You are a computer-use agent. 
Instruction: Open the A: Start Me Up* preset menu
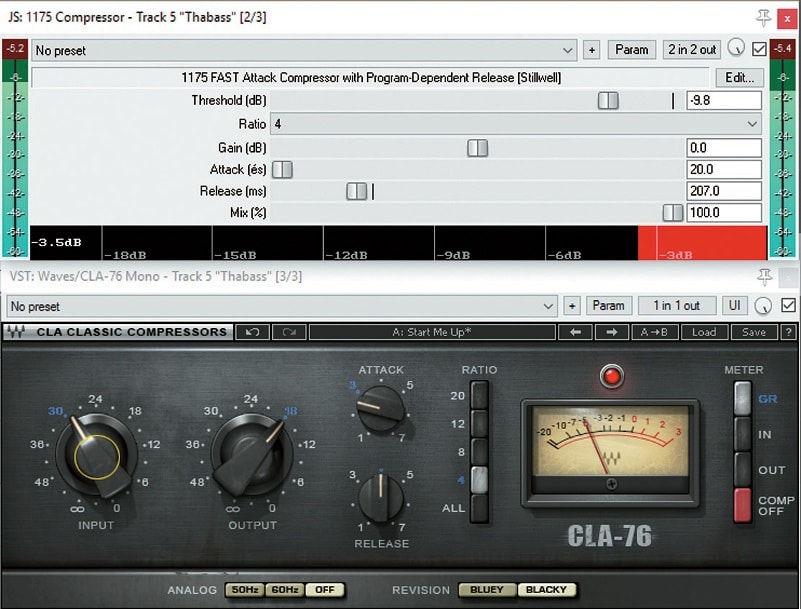tap(432, 332)
